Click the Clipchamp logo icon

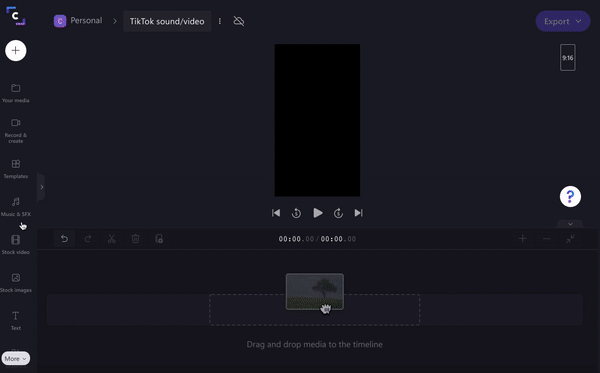coord(16,16)
